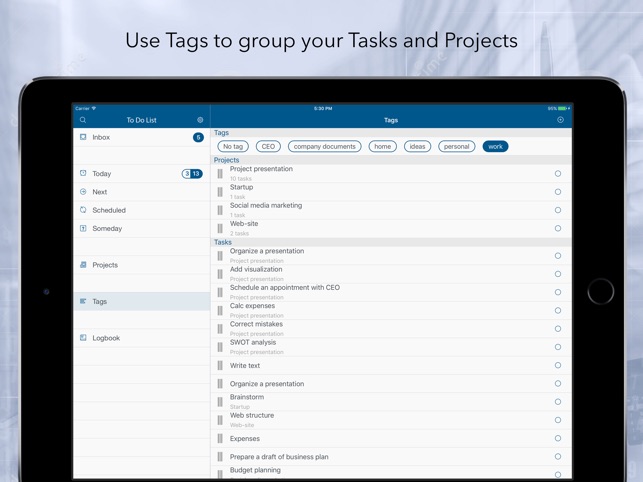Screen dimensions: 643x482
Task: Filter by CEO tag
Action: click(x=268, y=146)
